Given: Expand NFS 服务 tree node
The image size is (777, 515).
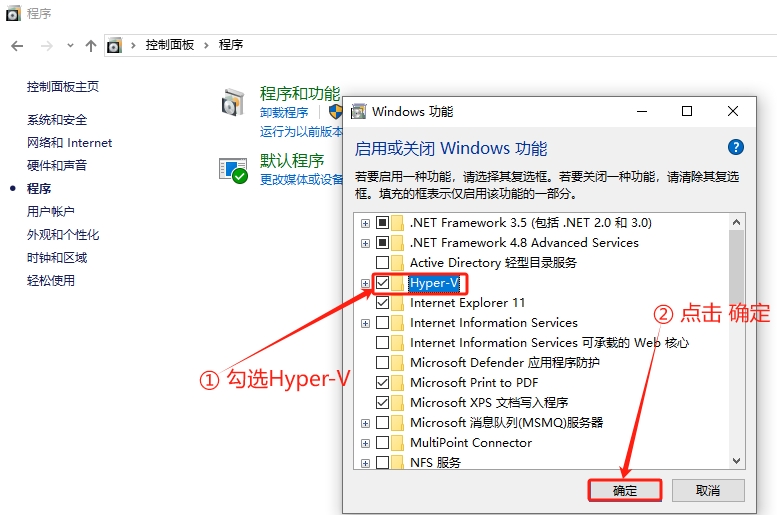Looking at the screenshot, I should coord(365,463).
